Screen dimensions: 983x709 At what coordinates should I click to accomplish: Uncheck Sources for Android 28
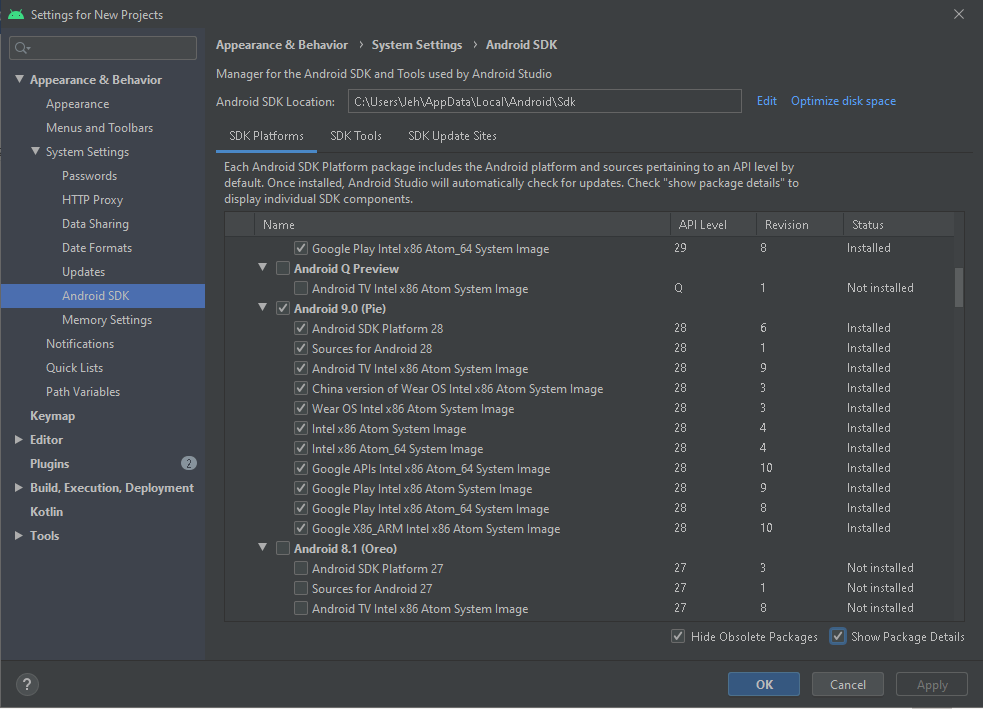click(x=301, y=348)
